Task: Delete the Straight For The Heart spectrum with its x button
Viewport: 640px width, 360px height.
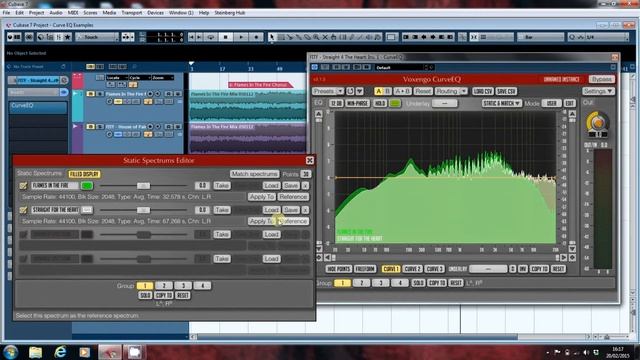Action: pos(305,210)
